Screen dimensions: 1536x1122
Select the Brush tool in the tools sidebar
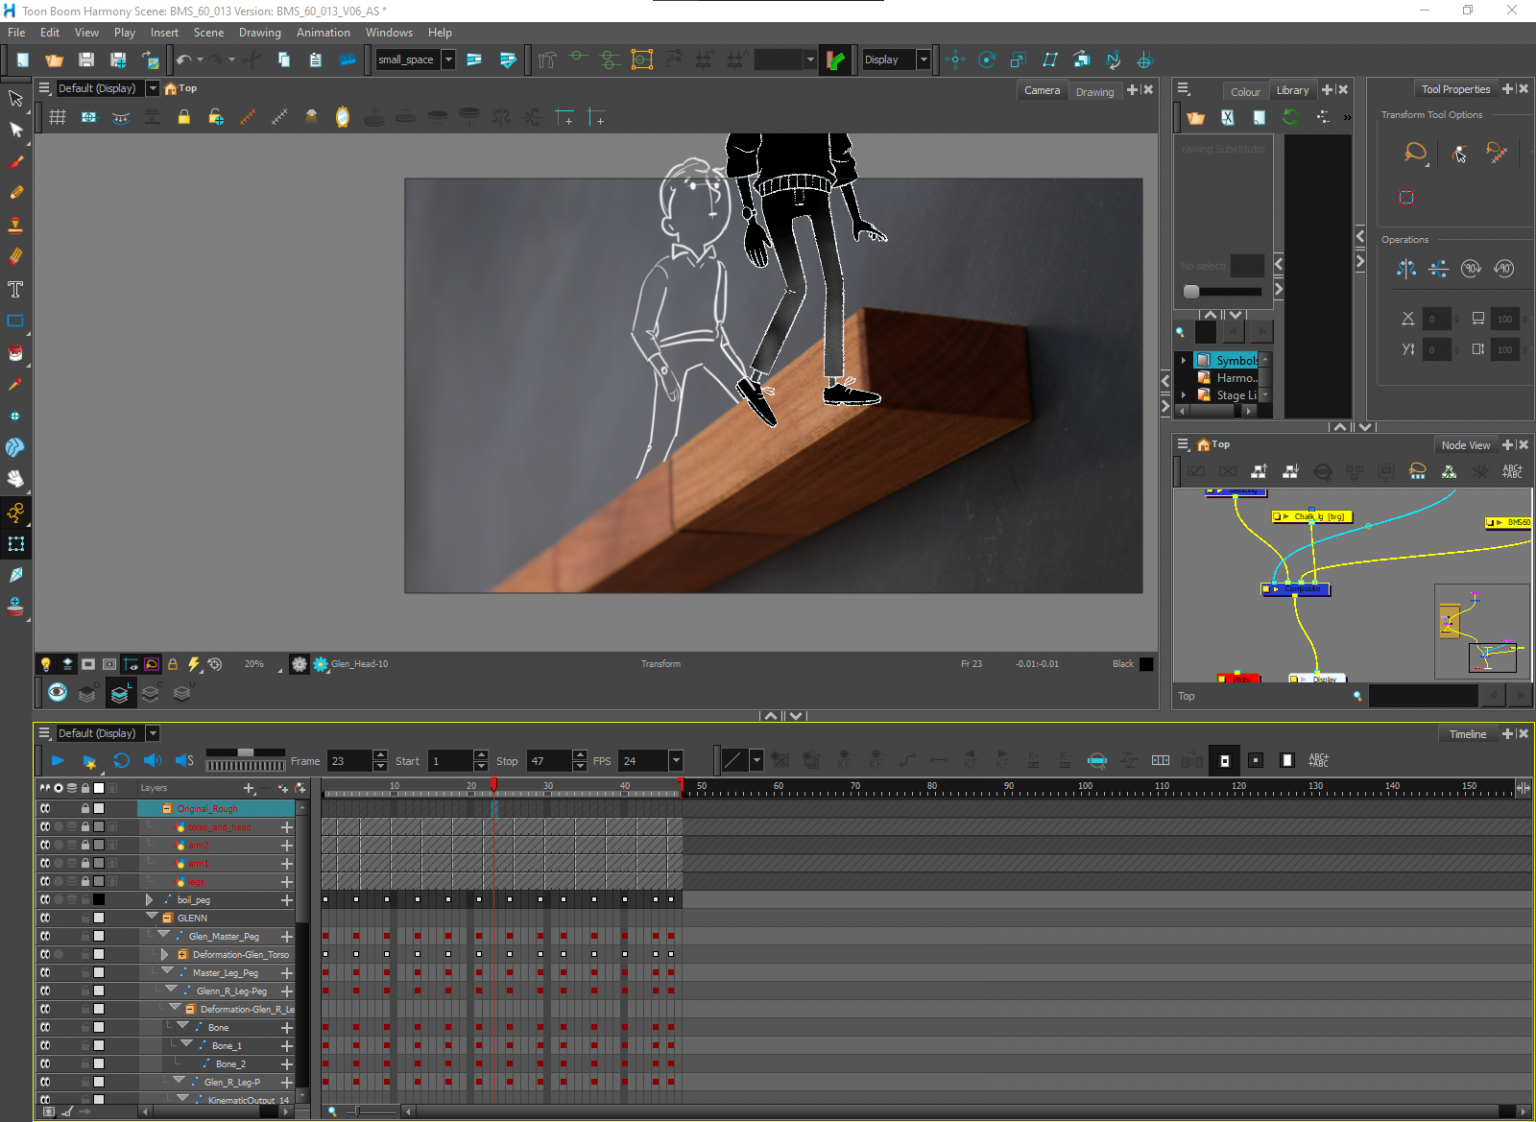[x=16, y=162]
